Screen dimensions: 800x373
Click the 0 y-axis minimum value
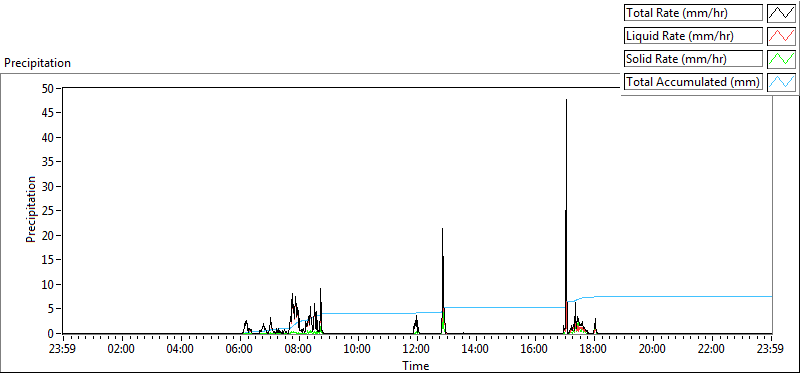pos(51,333)
